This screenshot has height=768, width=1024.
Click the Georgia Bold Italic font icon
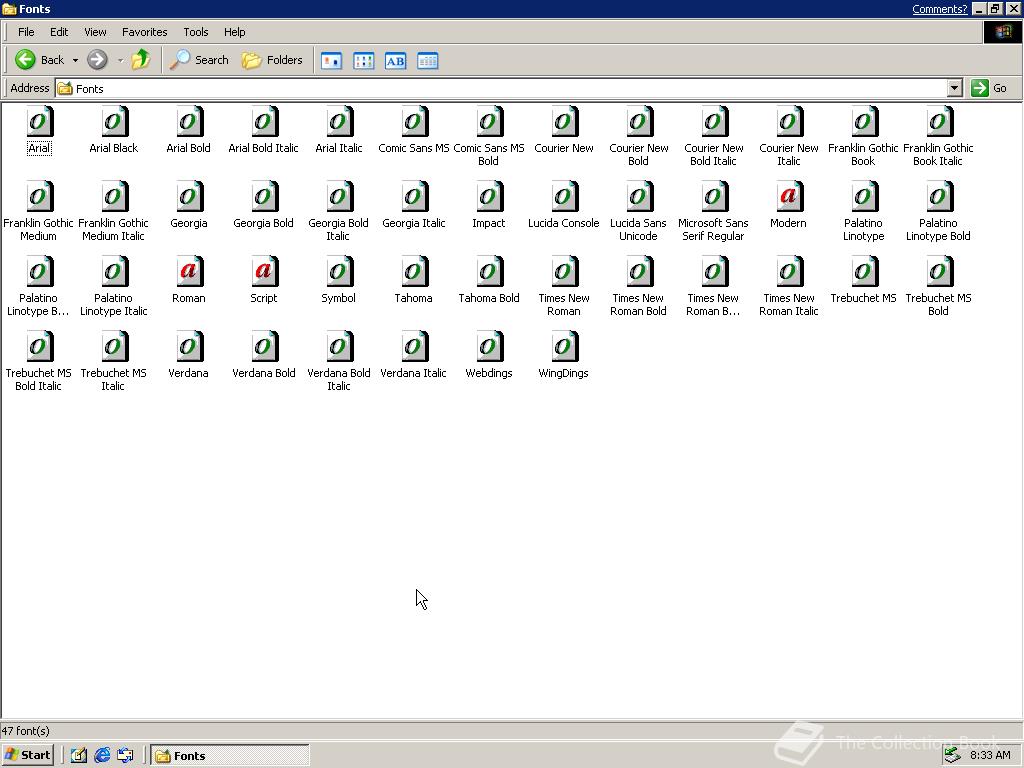point(339,197)
